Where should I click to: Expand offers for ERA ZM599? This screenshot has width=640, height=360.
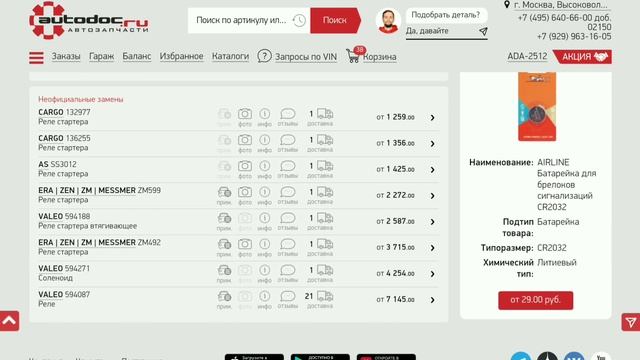(x=432, y=196)
